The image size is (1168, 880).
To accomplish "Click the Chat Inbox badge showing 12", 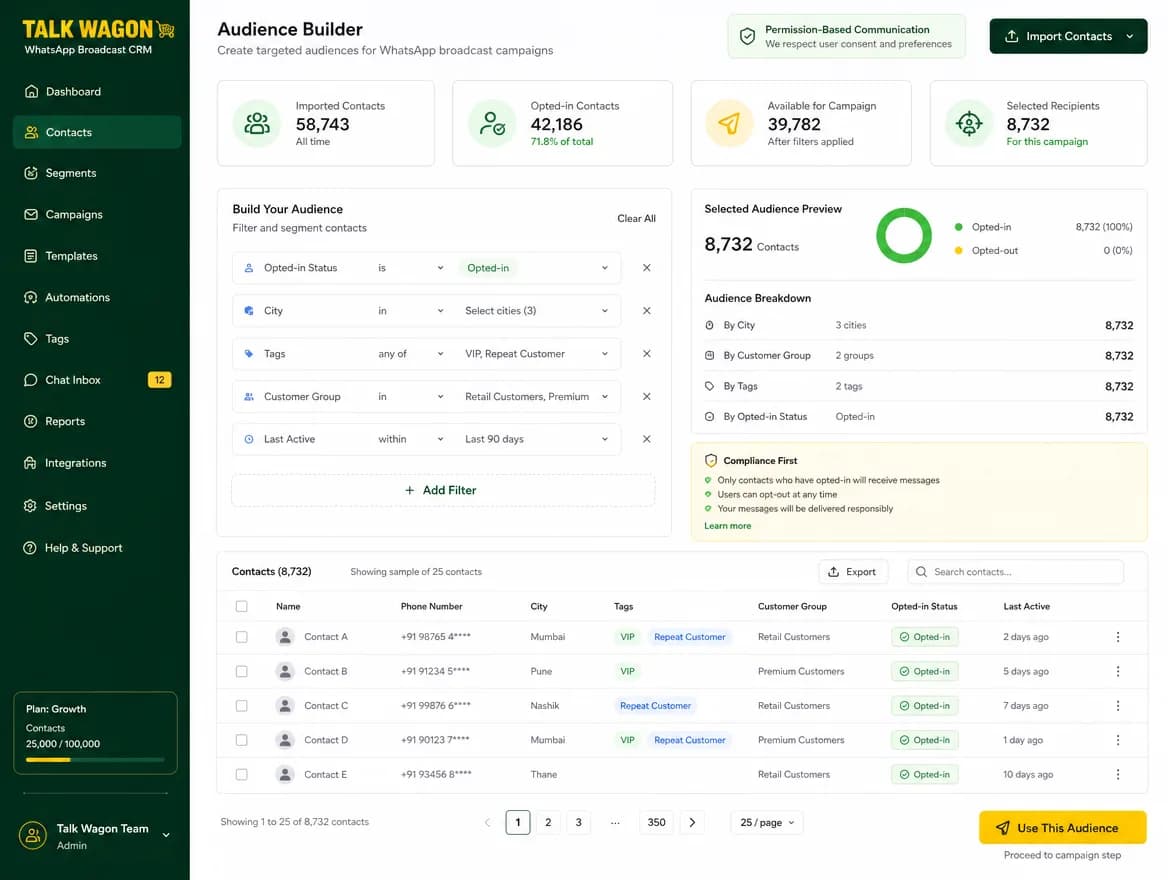I will point(159,380).
